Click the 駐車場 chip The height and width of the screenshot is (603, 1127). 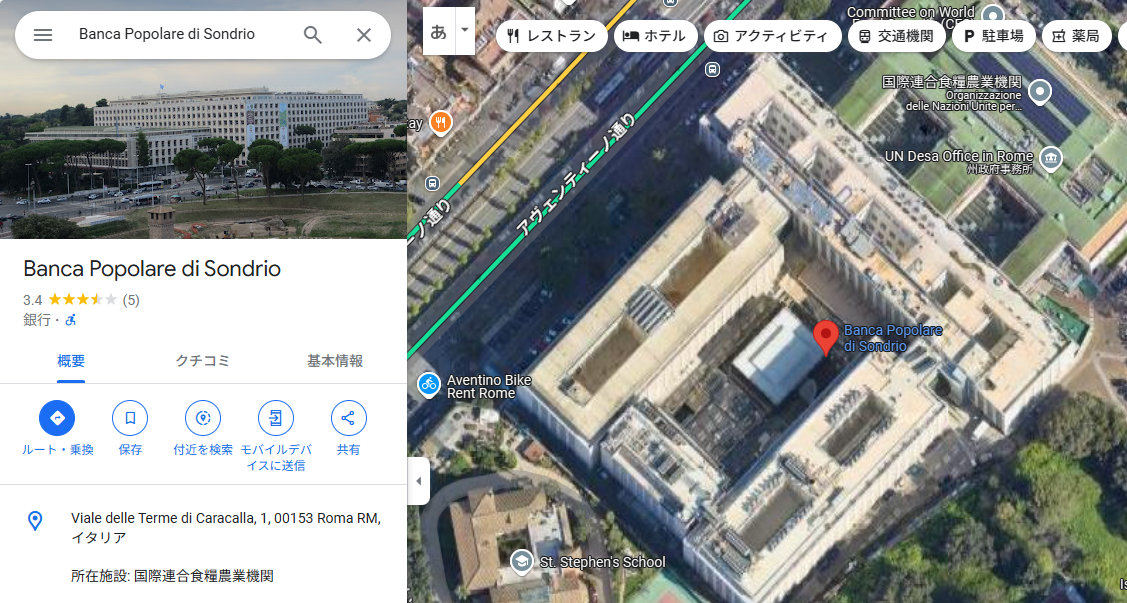tap(993, 36)
